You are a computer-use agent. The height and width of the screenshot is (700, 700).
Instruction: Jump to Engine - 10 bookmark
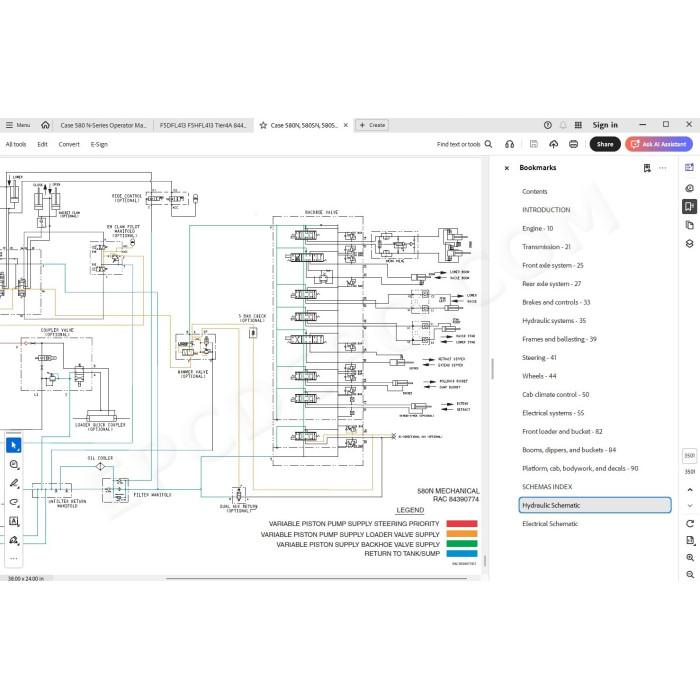tap(538, 229)
